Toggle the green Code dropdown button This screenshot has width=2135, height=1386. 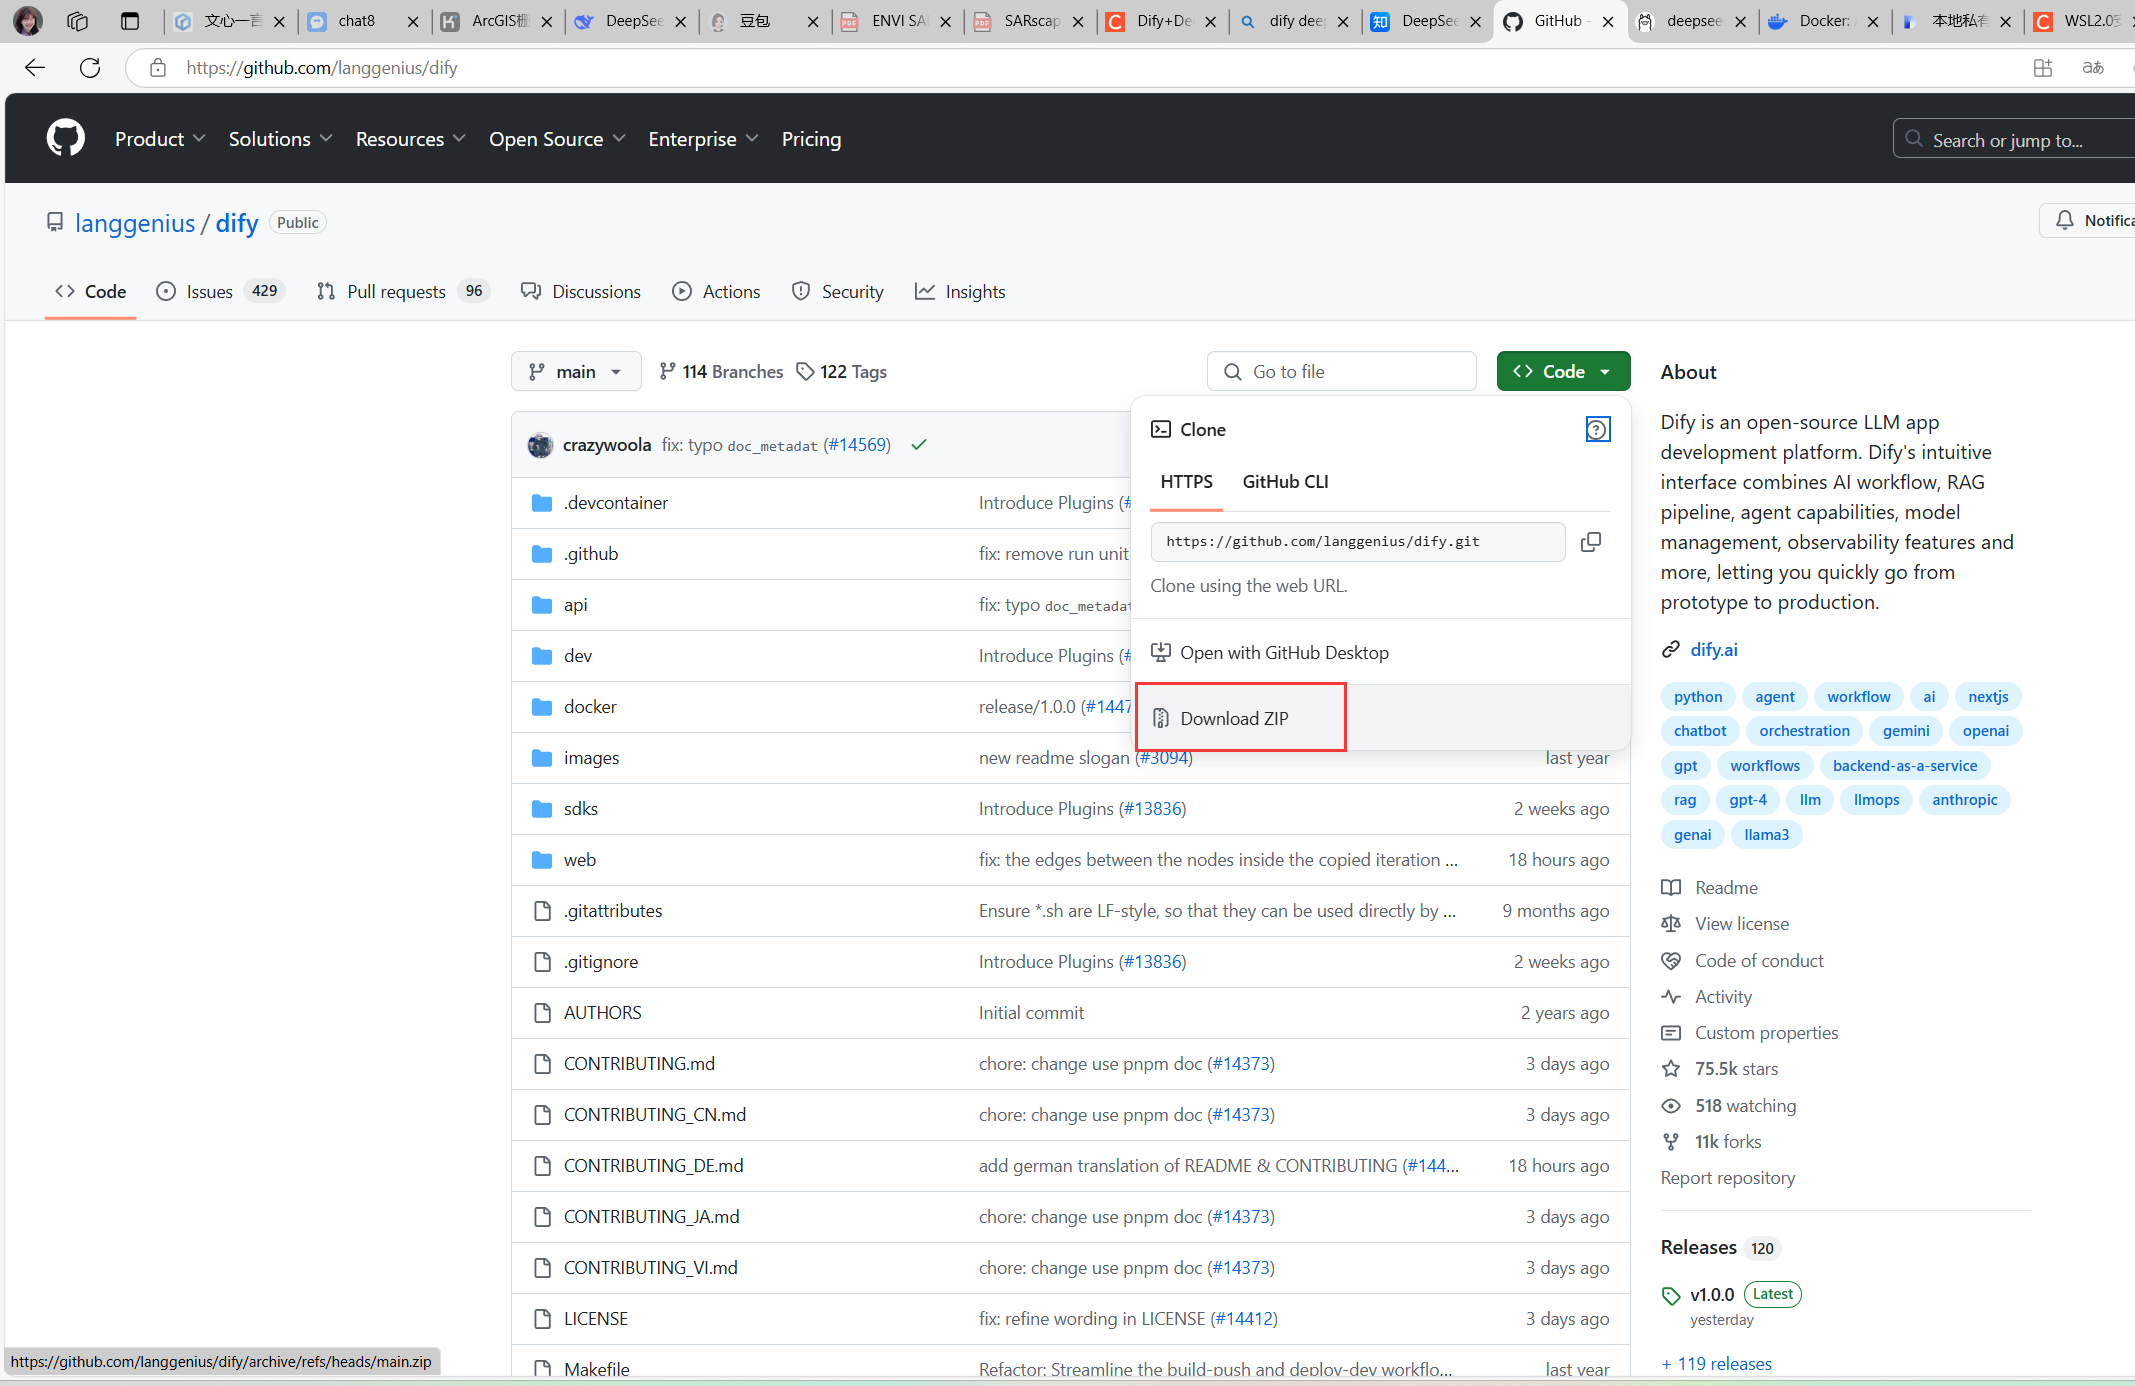point(1563,372)
